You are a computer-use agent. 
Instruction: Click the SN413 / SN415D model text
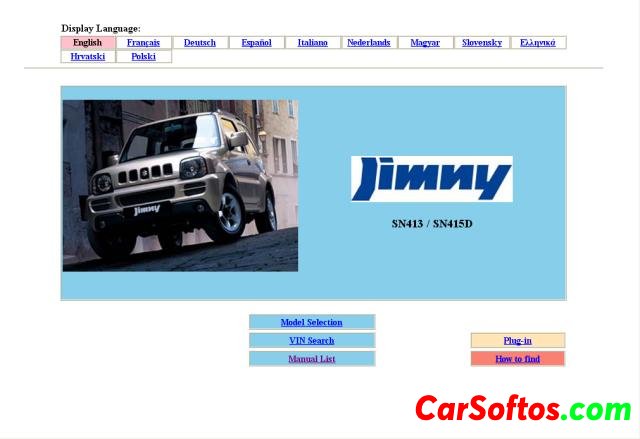coord(431,223)
